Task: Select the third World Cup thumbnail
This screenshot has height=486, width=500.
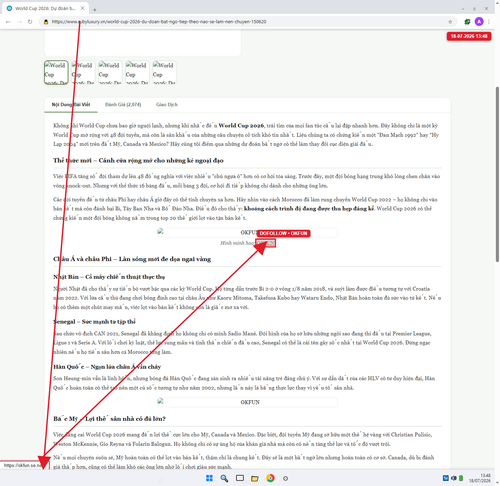Action: pos(110,72)
